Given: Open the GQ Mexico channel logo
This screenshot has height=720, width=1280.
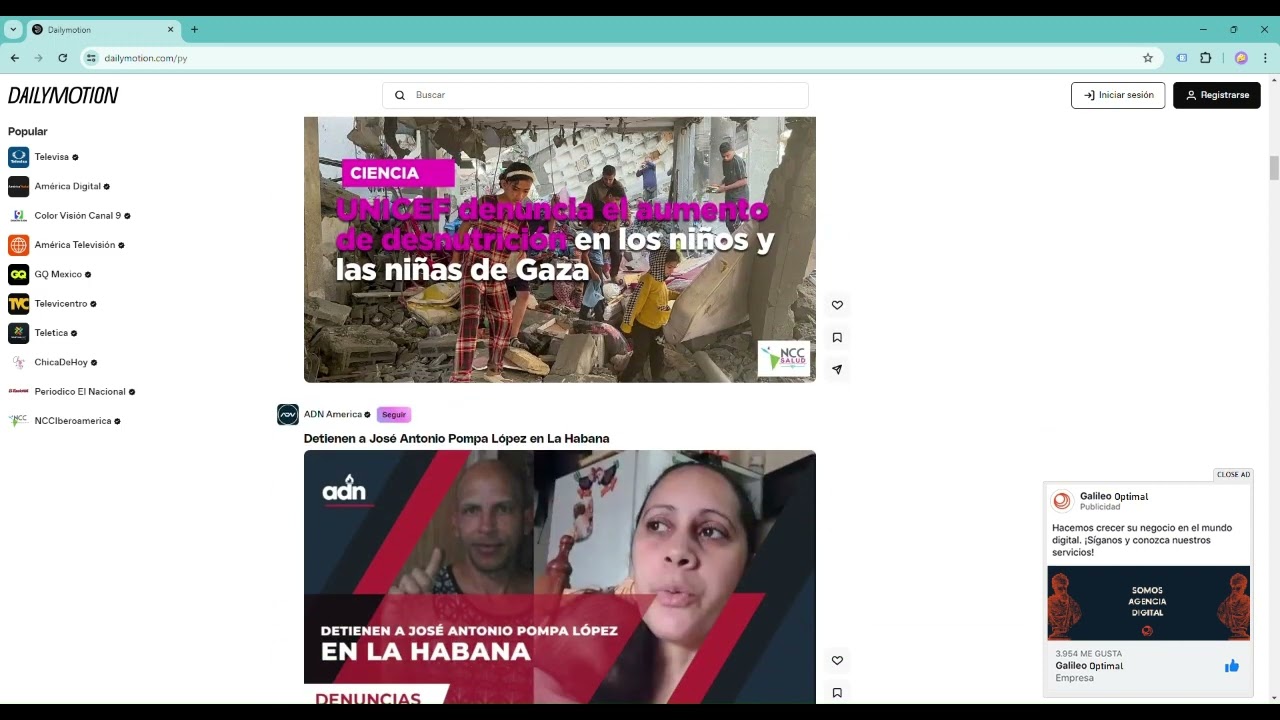Looking at the screenshot, I should (19, 274).
